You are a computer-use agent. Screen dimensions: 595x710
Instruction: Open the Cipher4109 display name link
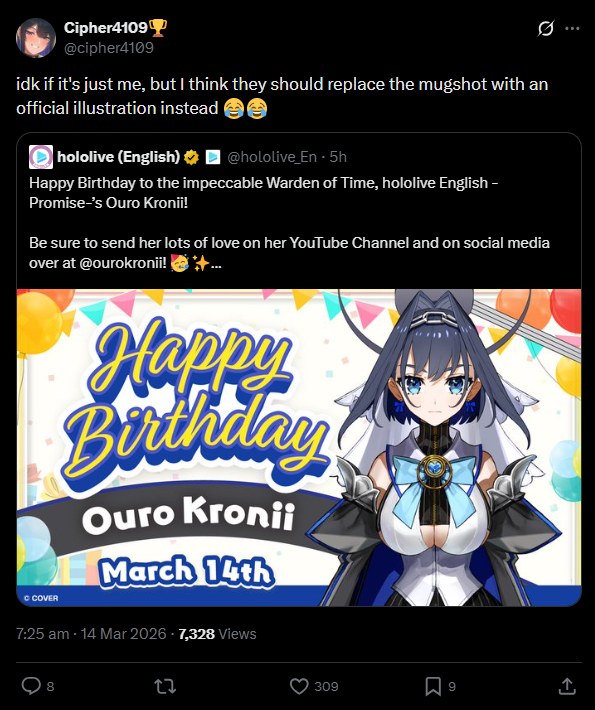[106, 28]
